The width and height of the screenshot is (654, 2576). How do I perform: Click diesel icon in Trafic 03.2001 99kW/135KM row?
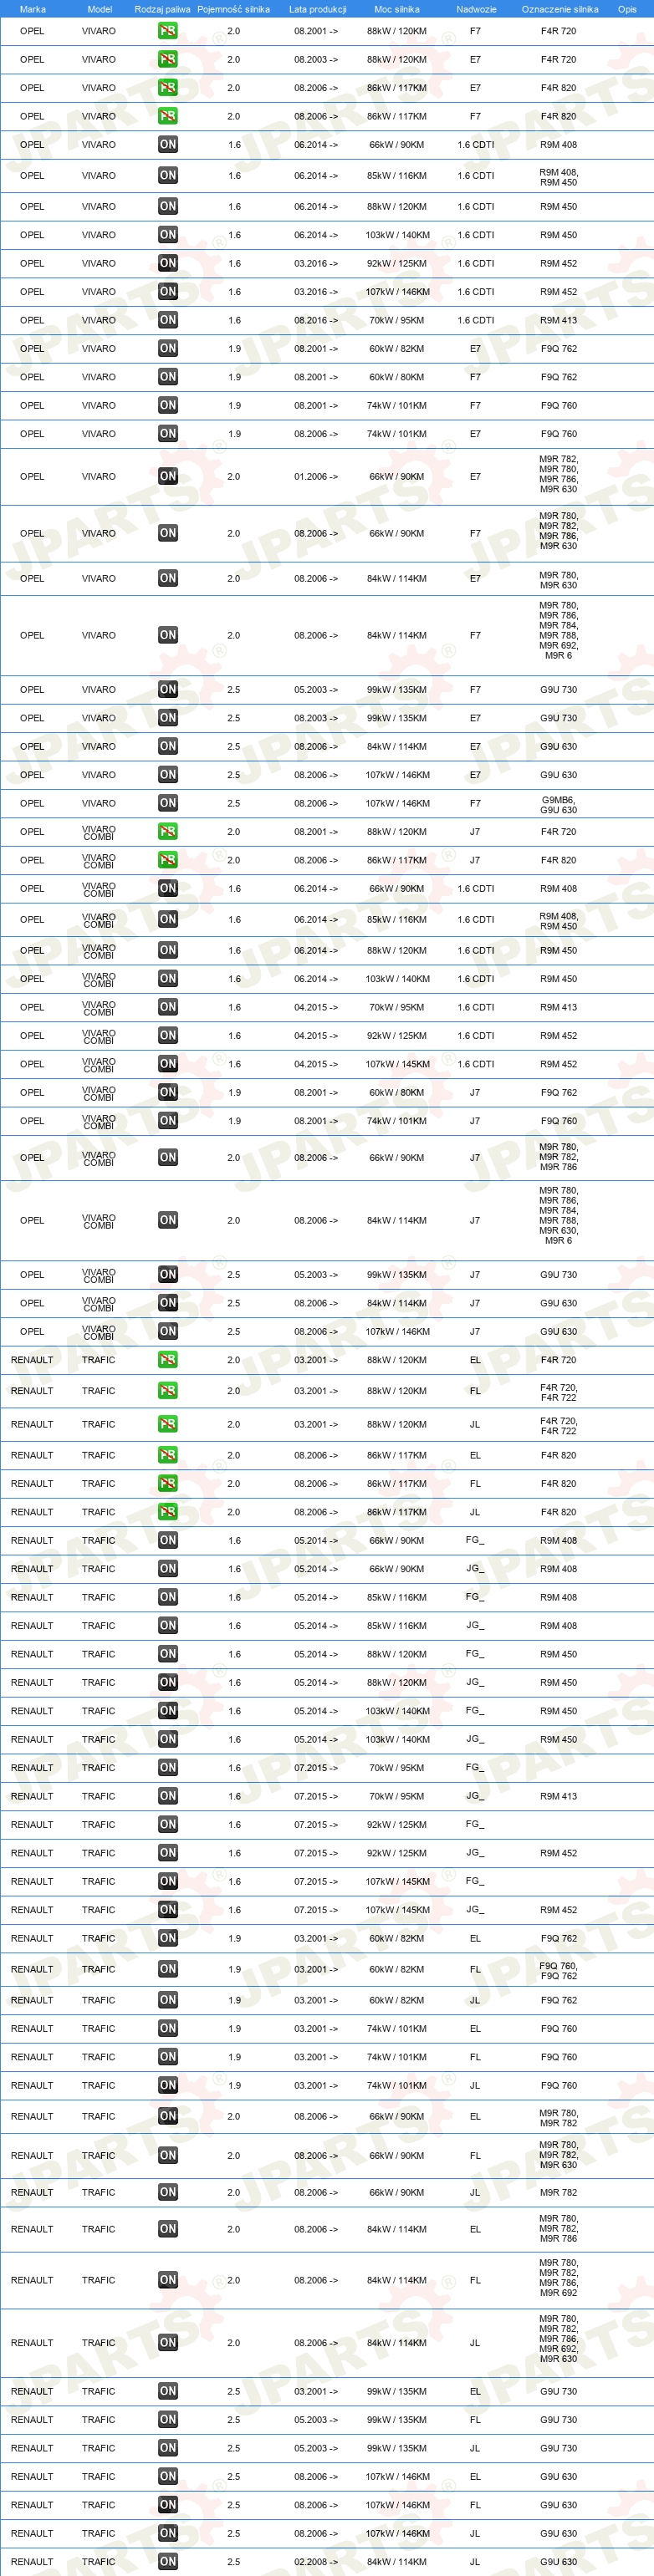[x=168, y=2391]
